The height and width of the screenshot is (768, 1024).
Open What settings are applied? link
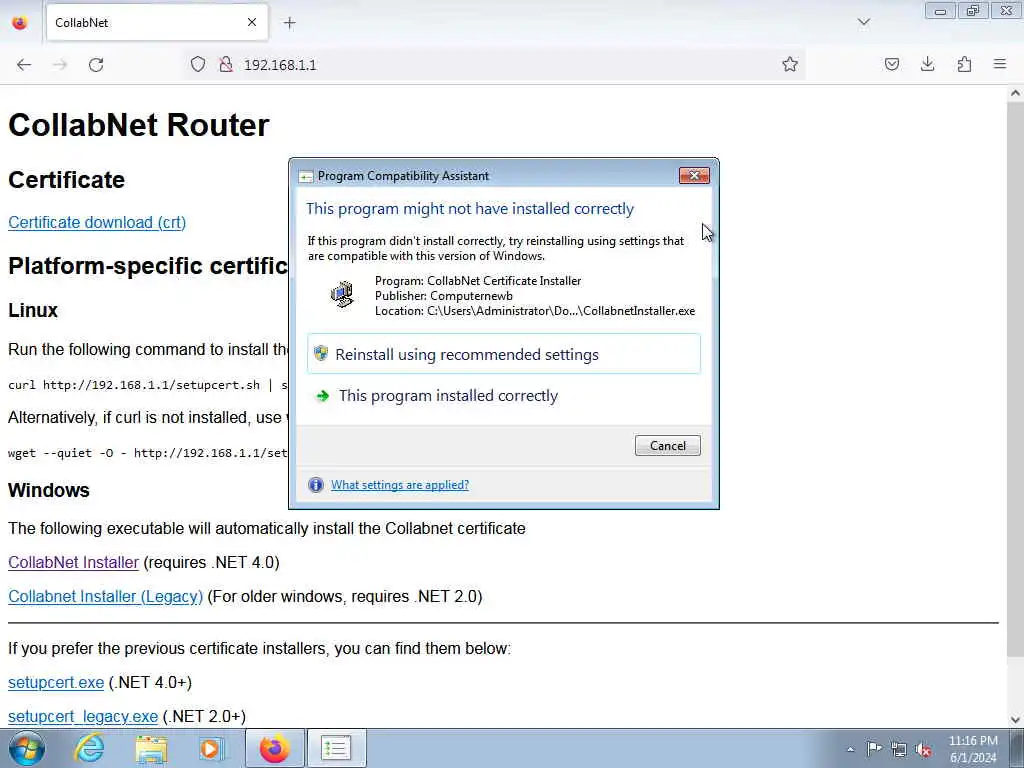[400, 485]
